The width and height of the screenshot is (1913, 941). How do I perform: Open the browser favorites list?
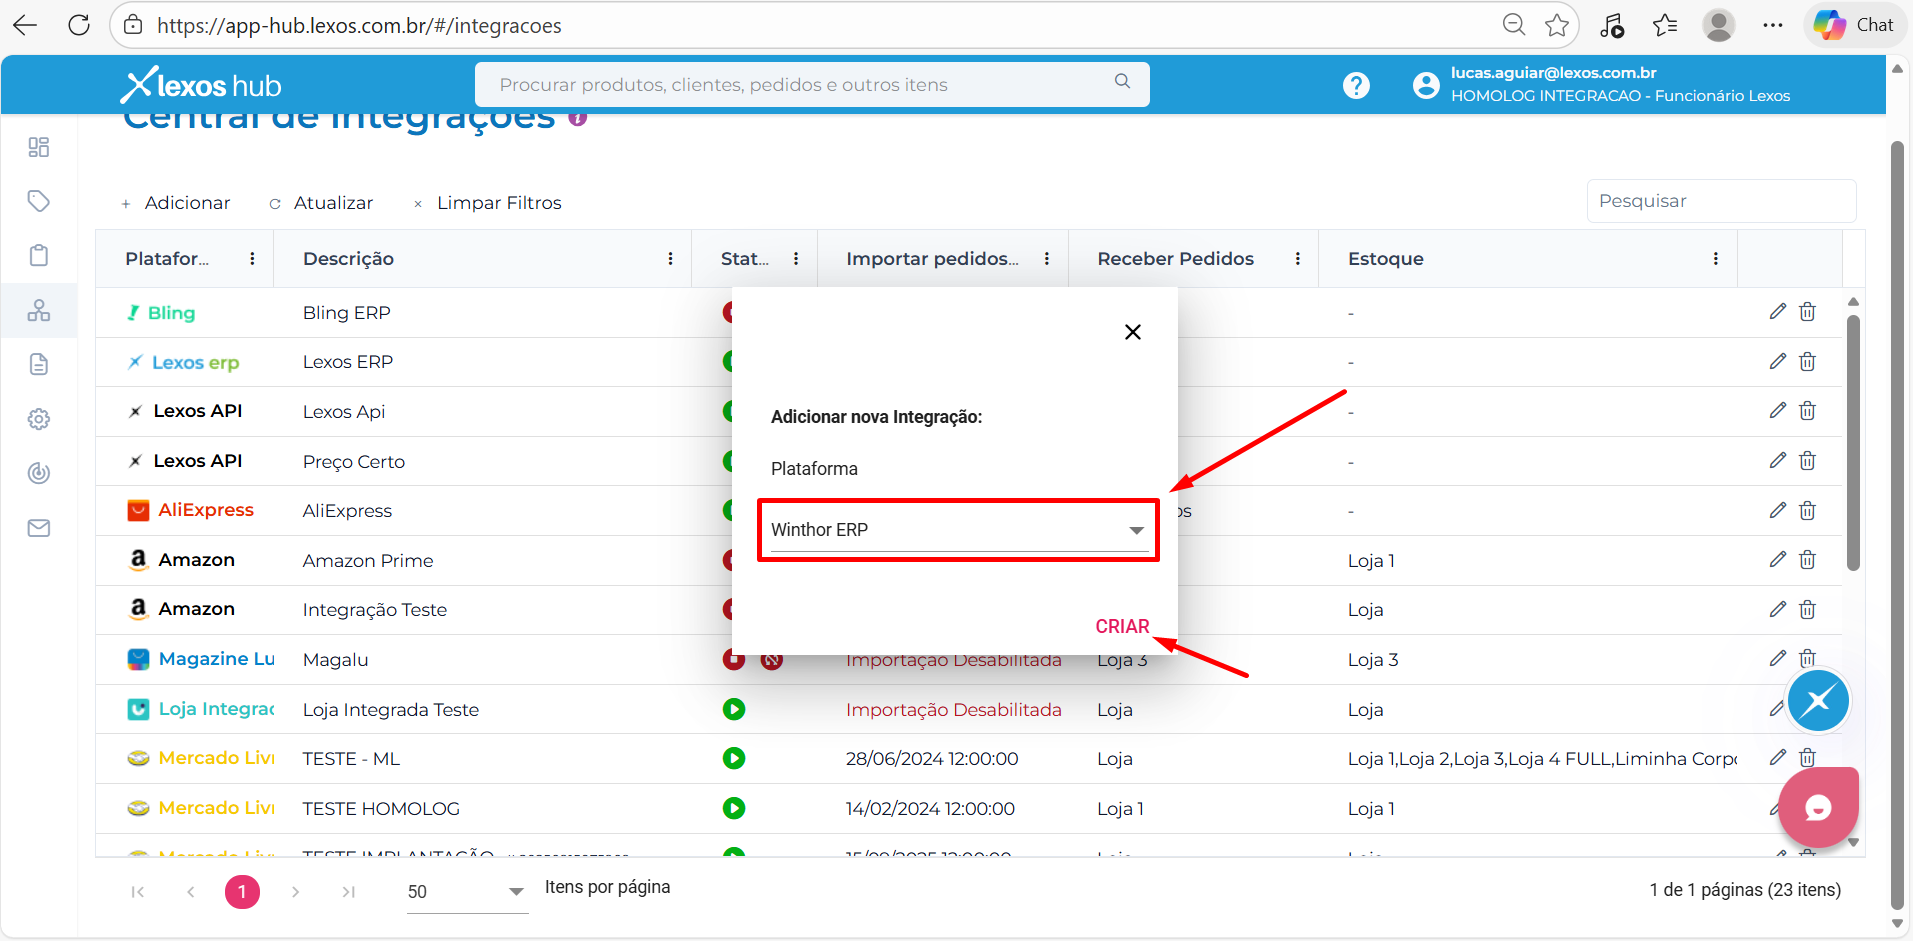click(x=1665, y=25)
